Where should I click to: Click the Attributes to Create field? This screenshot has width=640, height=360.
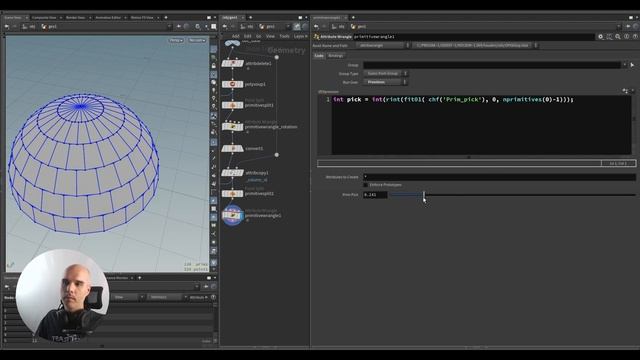coord(500,177)
